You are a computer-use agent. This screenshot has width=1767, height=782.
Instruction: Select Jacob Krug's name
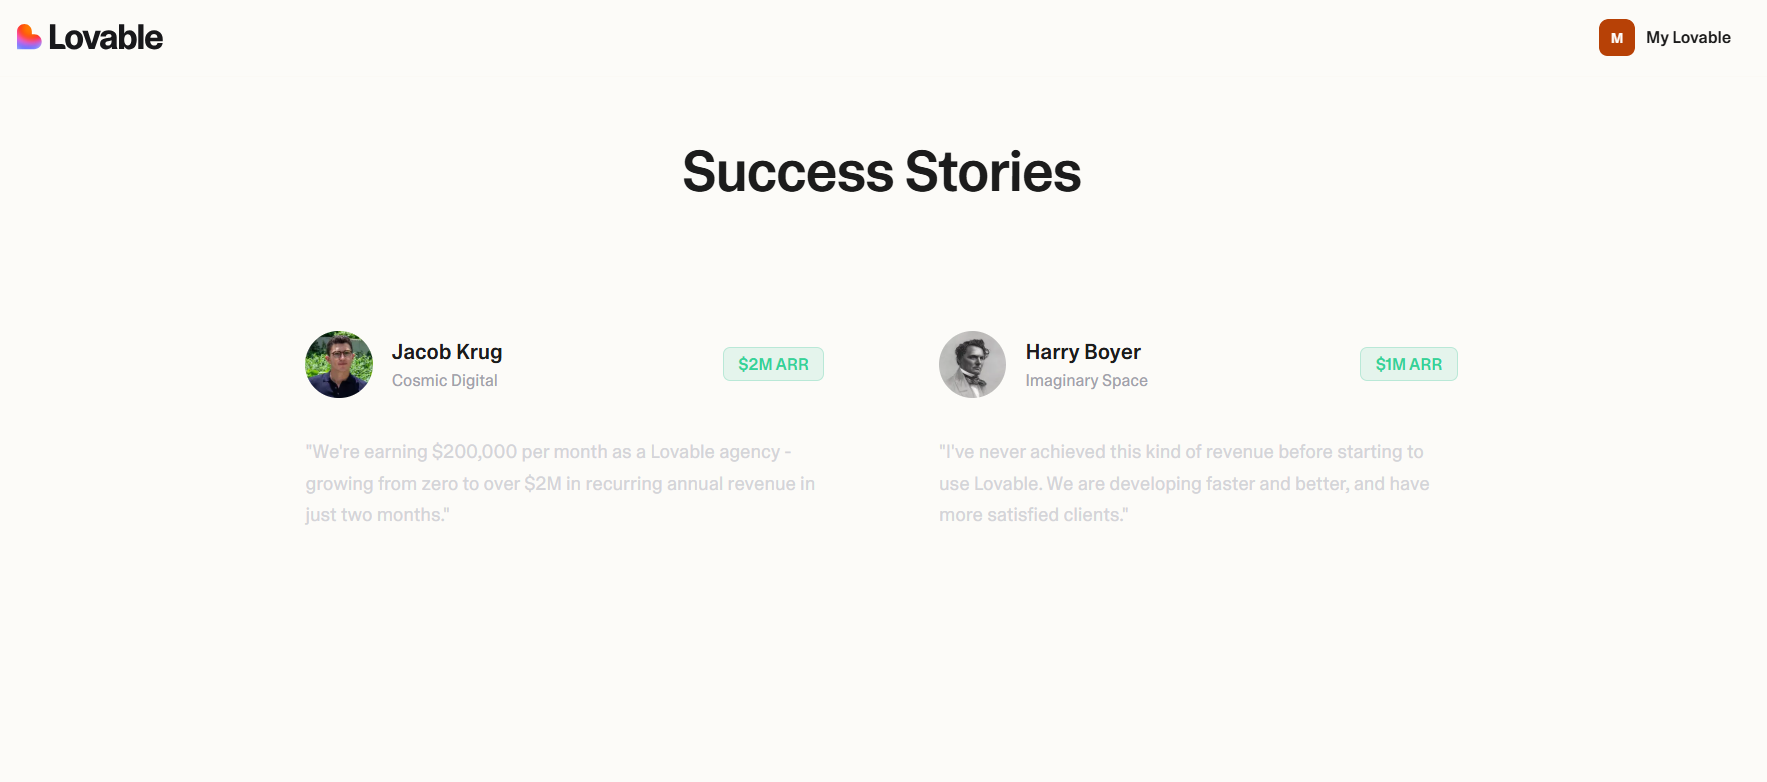(446, 352)
